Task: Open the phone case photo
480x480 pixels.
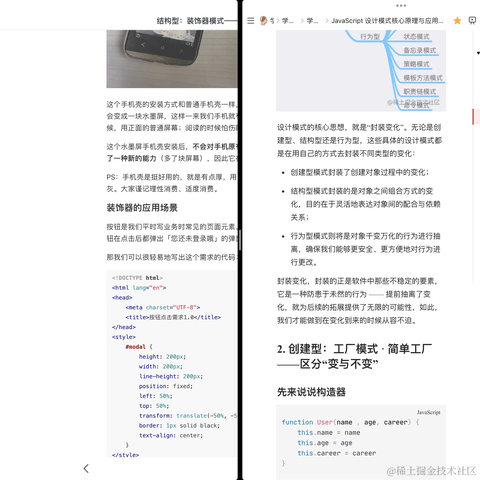Action: (172, 59)
